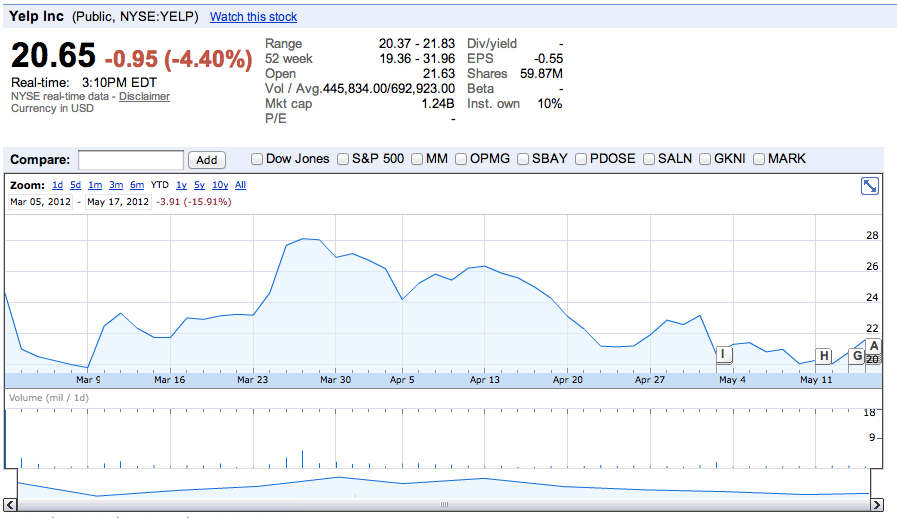Click left scroll arrow under chart
This screenshot has height=518, width=897.
tap(10, 505)
